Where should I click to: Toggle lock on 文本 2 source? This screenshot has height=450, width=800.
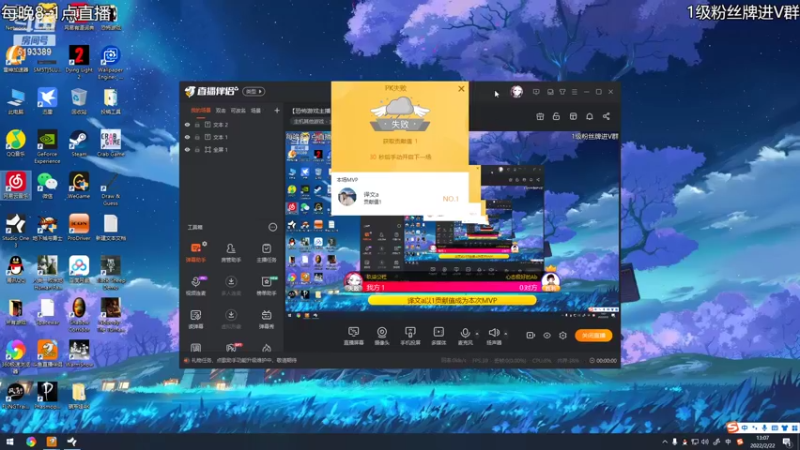(197, 124)
